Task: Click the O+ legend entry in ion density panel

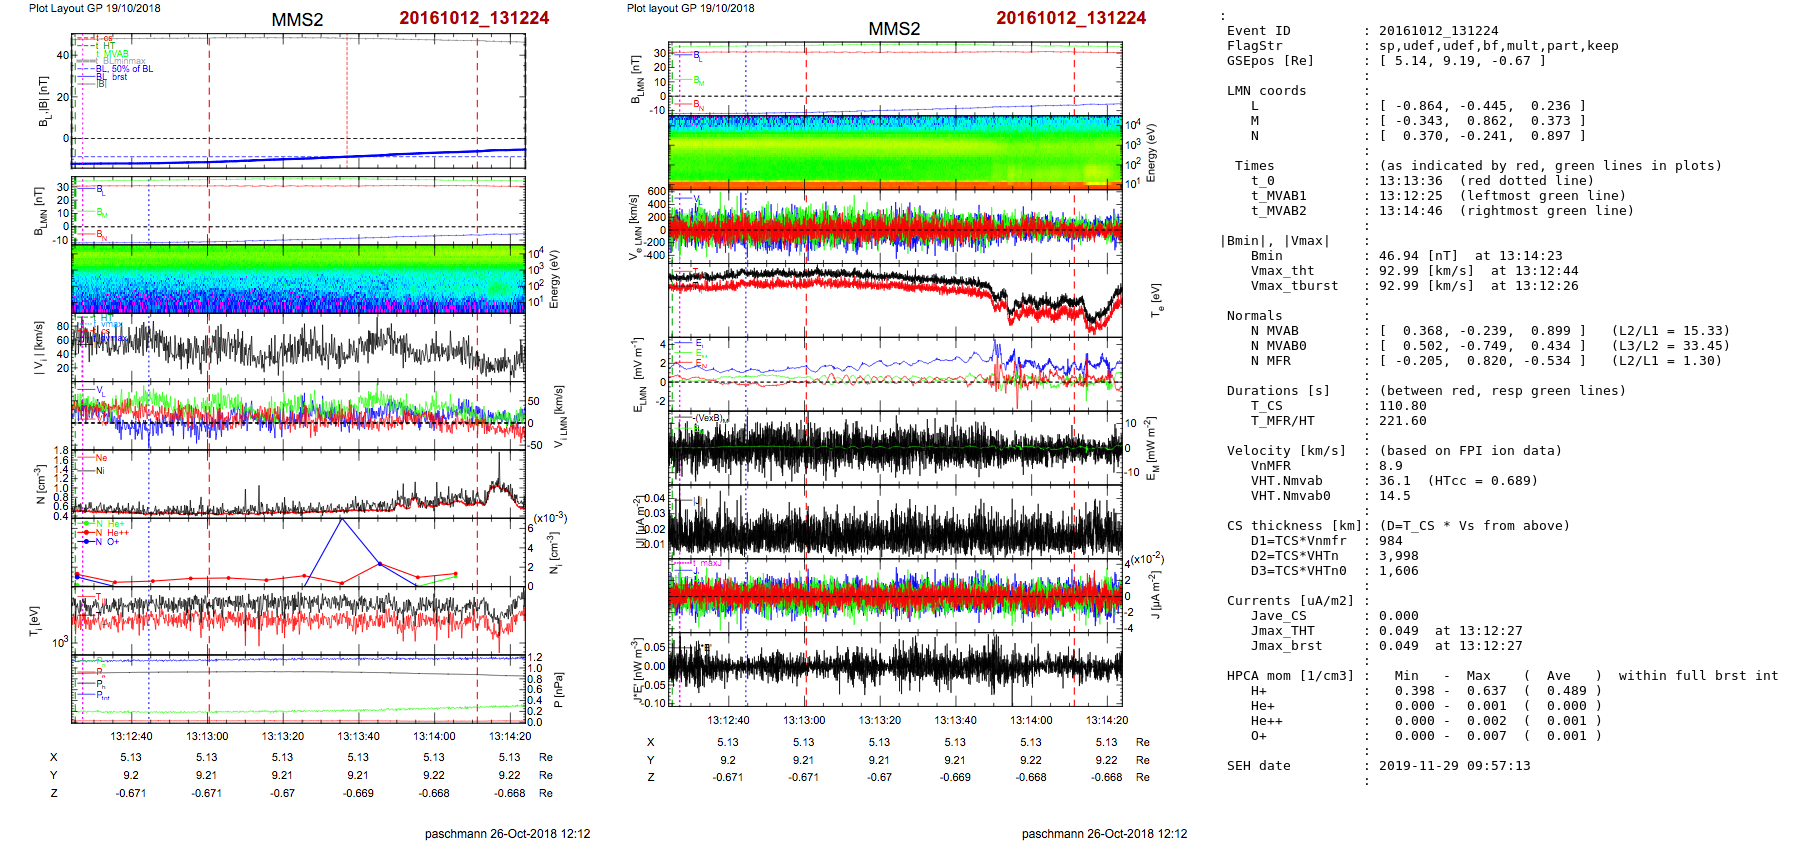Action: pyautogui.click(x=112, y=542)
